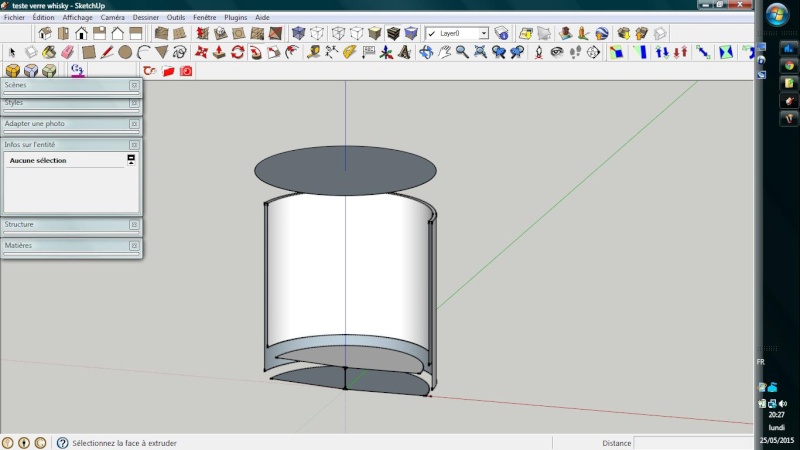This screenshot has height=450, width=800.
Task: Choose the Position Camera tool
Action: tap(539, 52)
